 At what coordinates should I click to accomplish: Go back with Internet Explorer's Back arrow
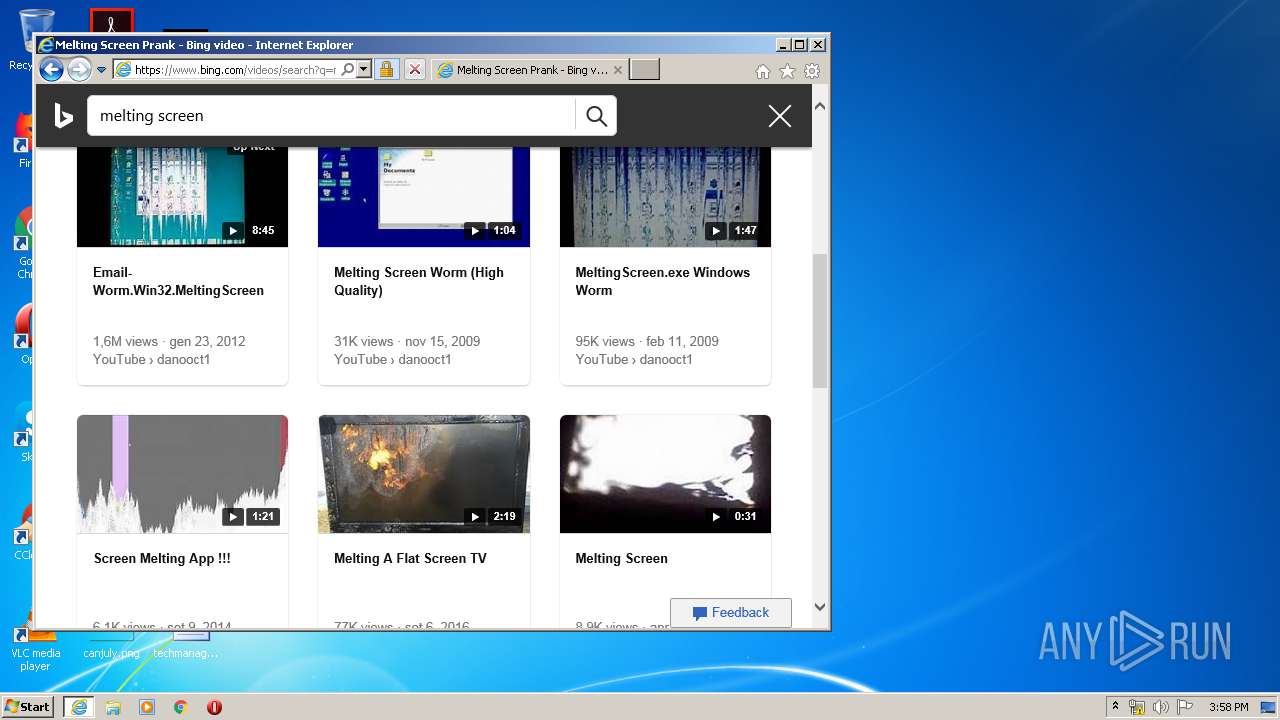[51, 70]
